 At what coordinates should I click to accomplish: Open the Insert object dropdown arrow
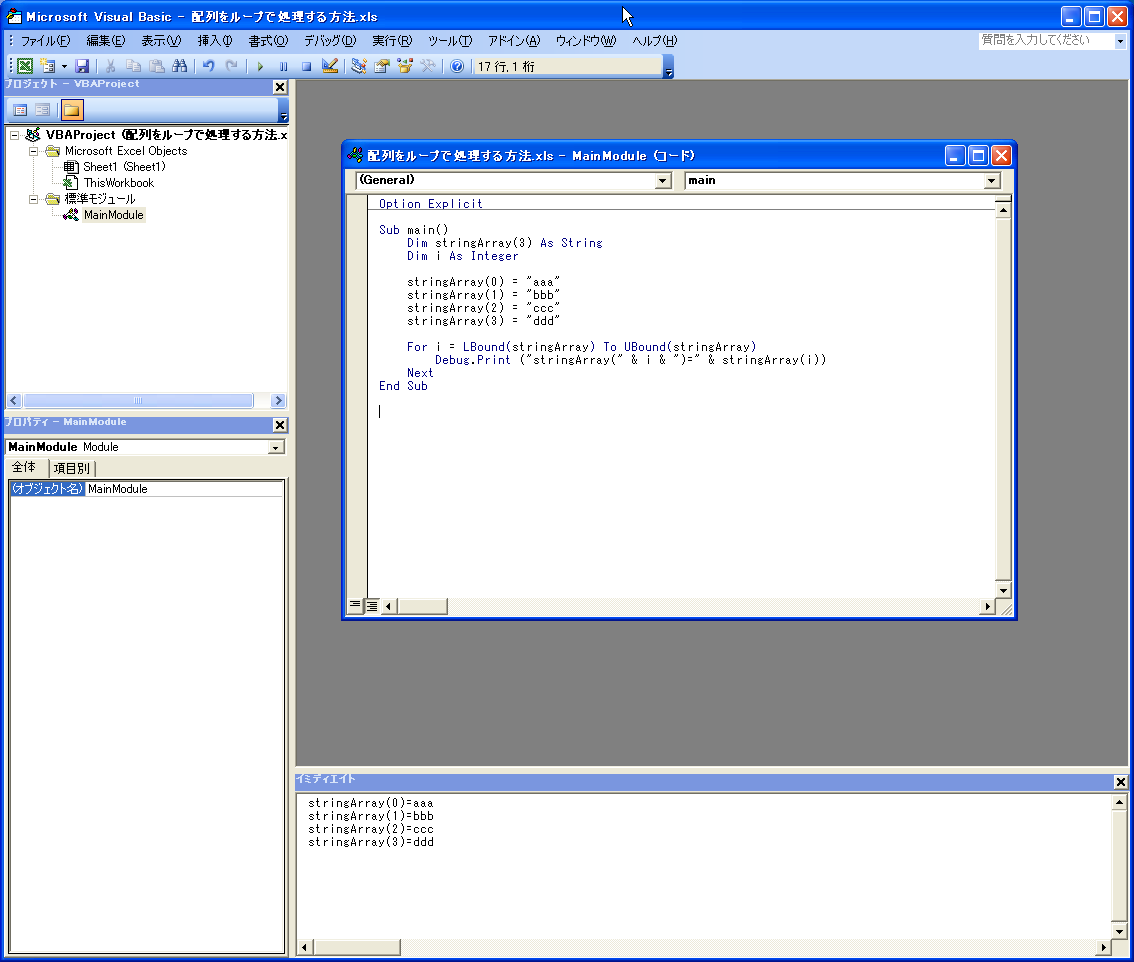click(64, 66)
